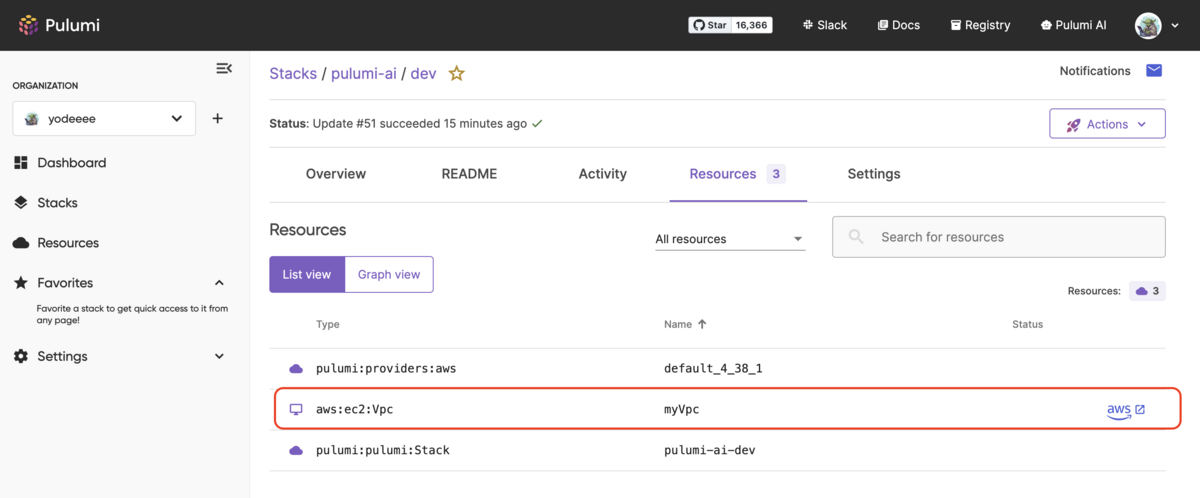Viewport: 1200px width, 498px height.
Task: Go to Stacks breadcrumb link
Action: tap(292, 73)
